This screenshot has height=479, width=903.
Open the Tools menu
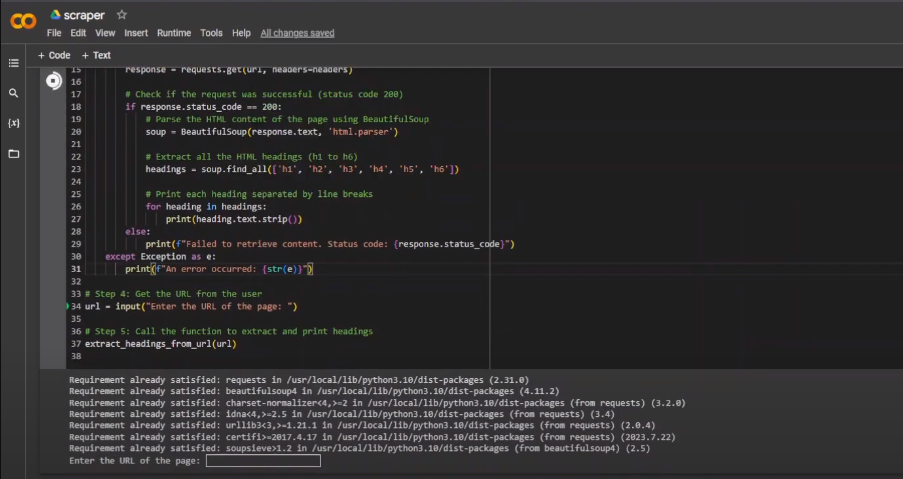tap(211, 33)
